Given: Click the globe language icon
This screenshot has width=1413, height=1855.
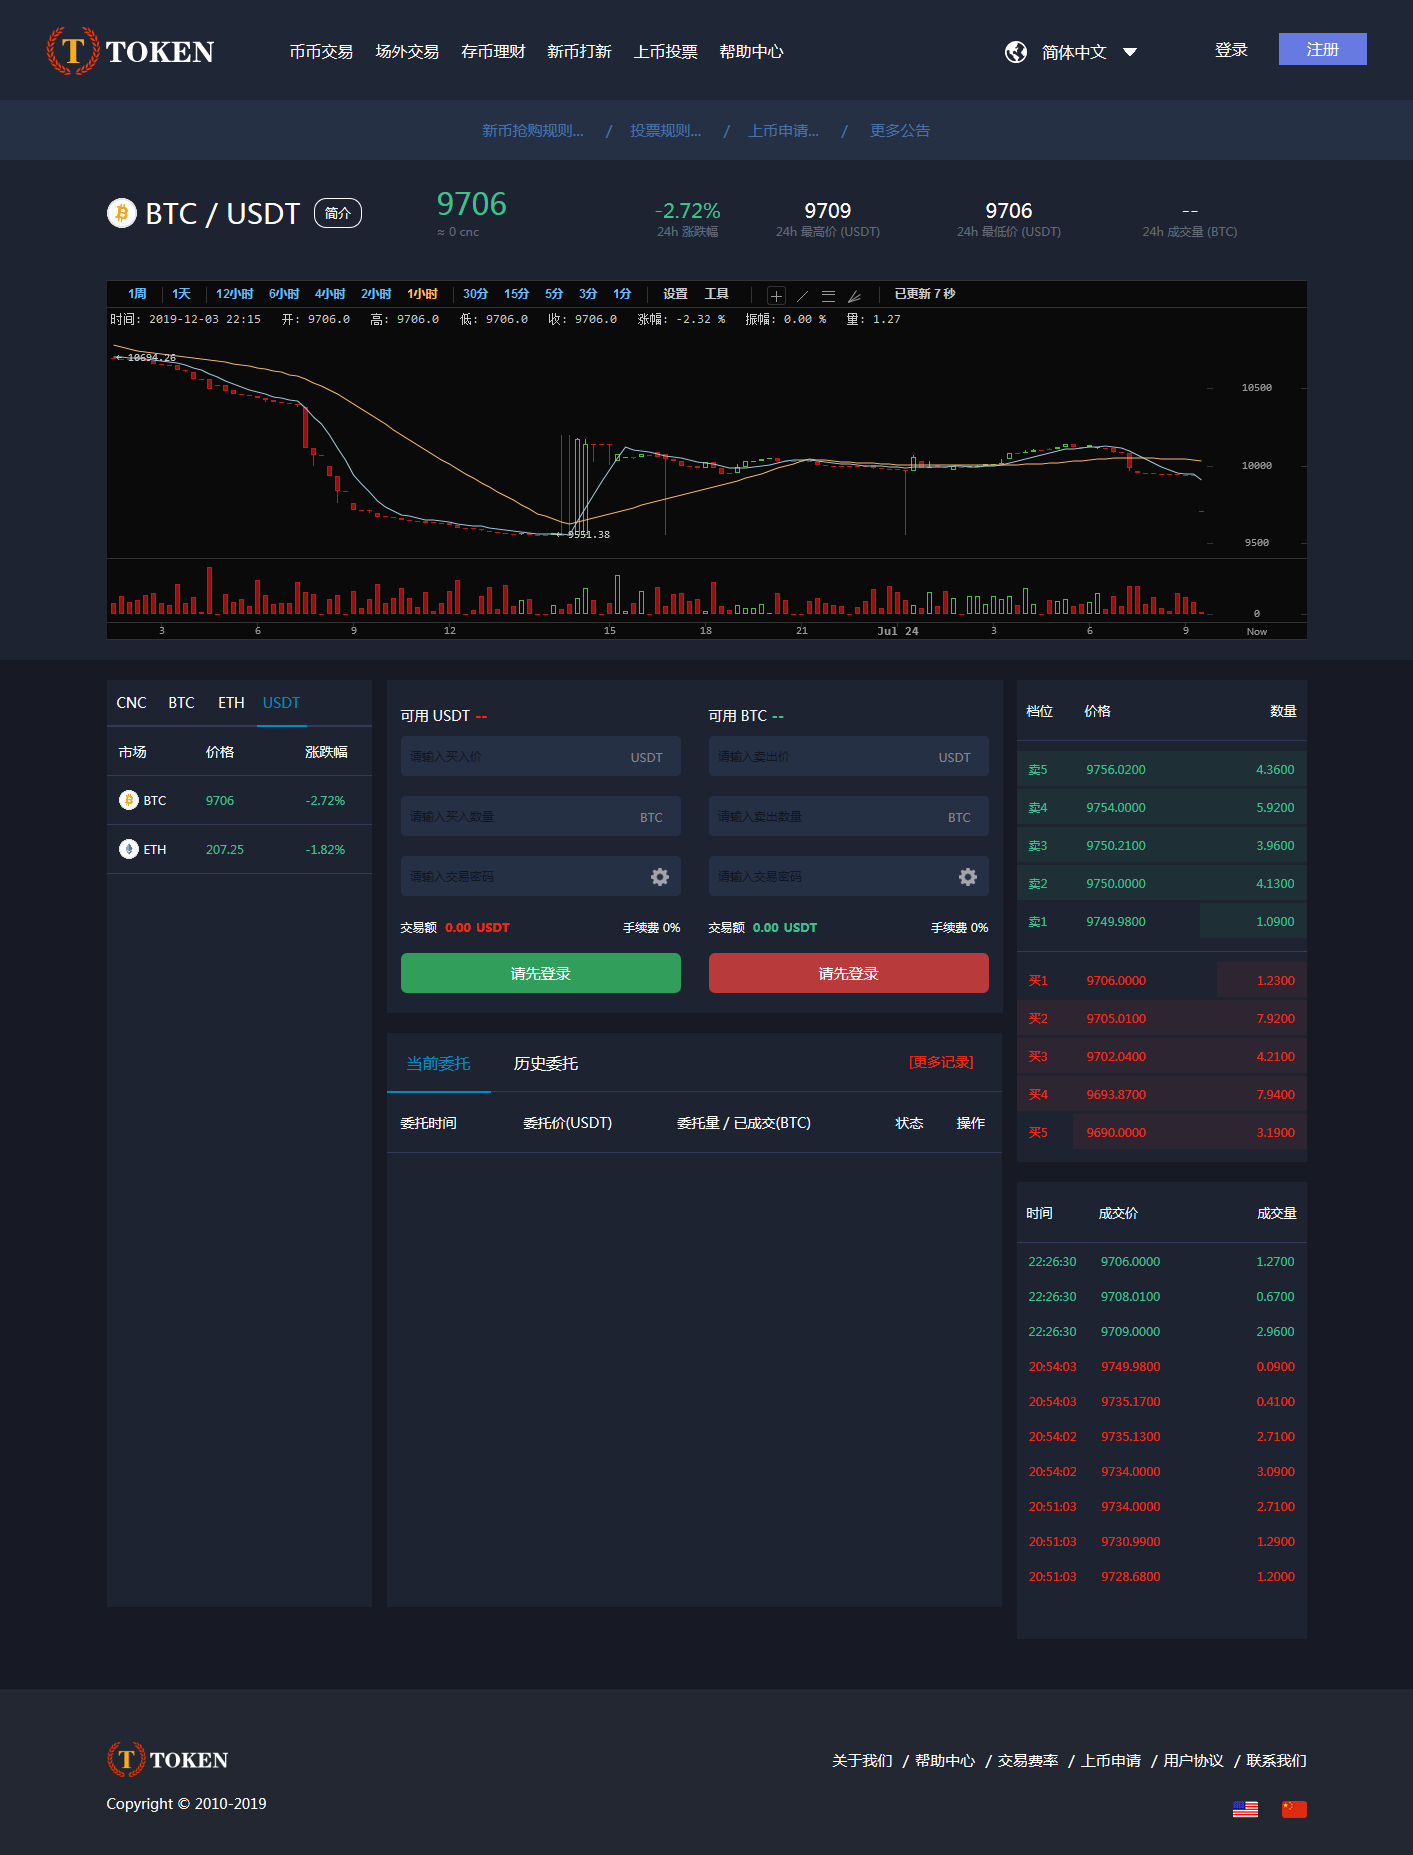Looking at the screenshot, I should click(1015, 52).
